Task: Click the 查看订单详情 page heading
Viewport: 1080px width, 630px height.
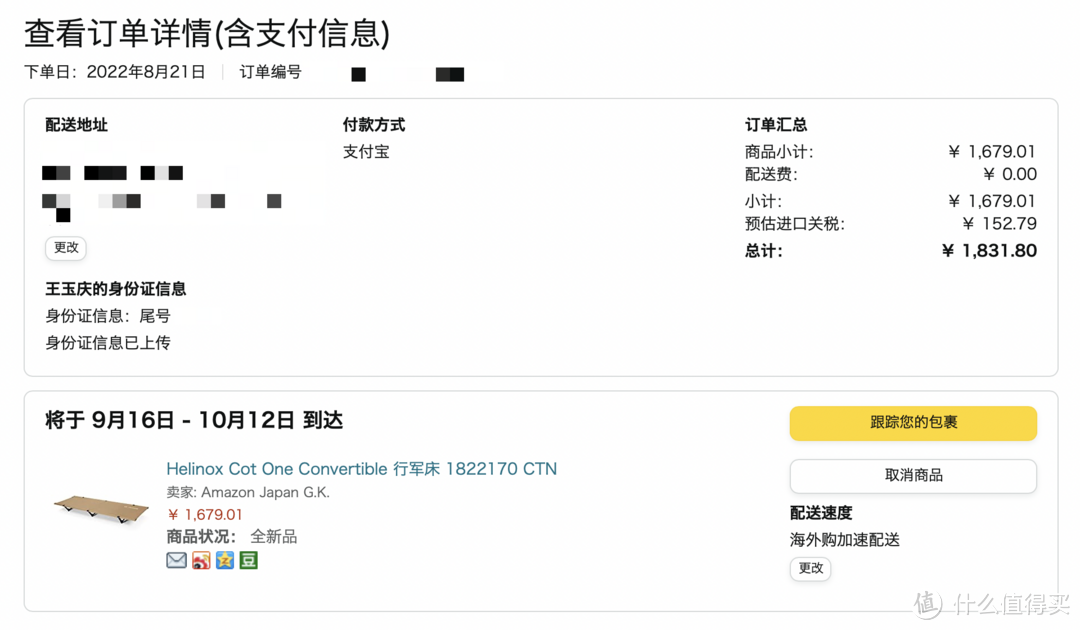Action: pos(207,33)
